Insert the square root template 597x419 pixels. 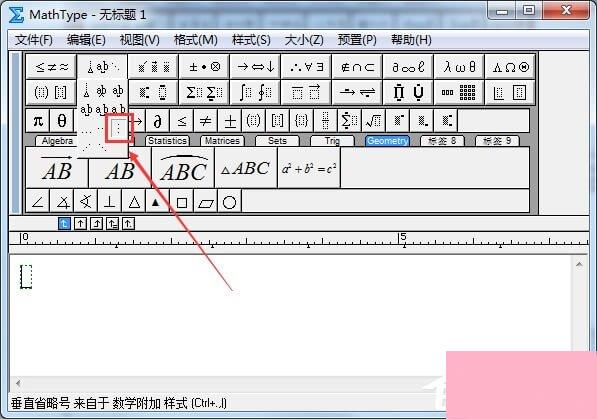[374, 121]
